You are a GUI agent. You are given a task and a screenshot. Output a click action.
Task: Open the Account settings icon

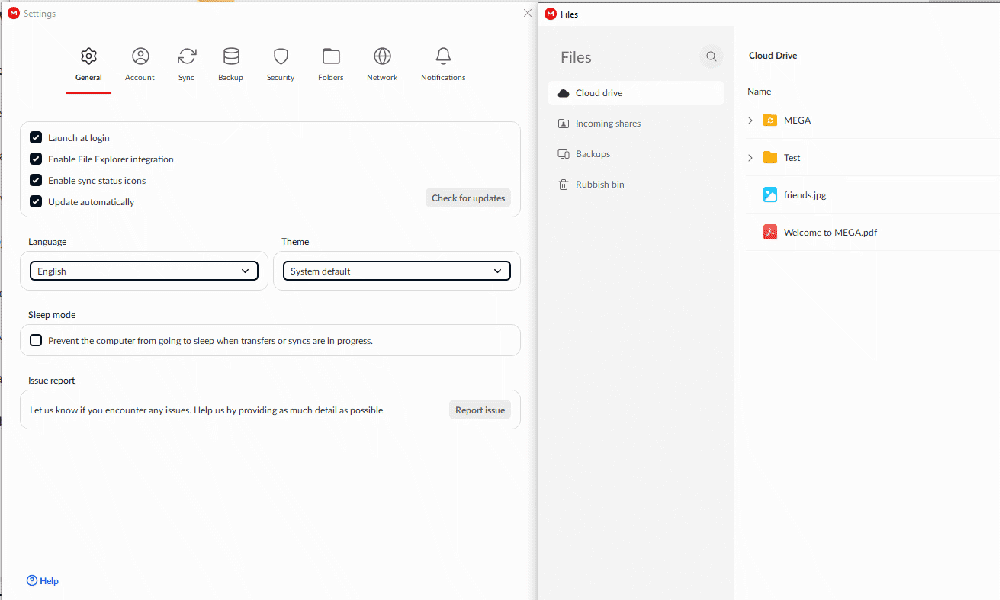[x=140, y=57]
